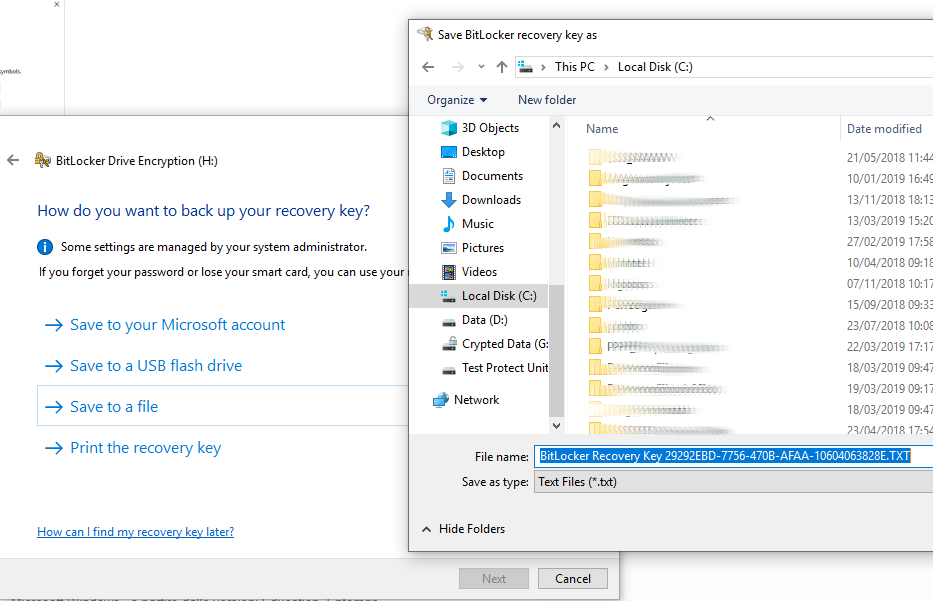Close the background panel with the X
Screen dimensions: 933x601
(x=57, y=4)
